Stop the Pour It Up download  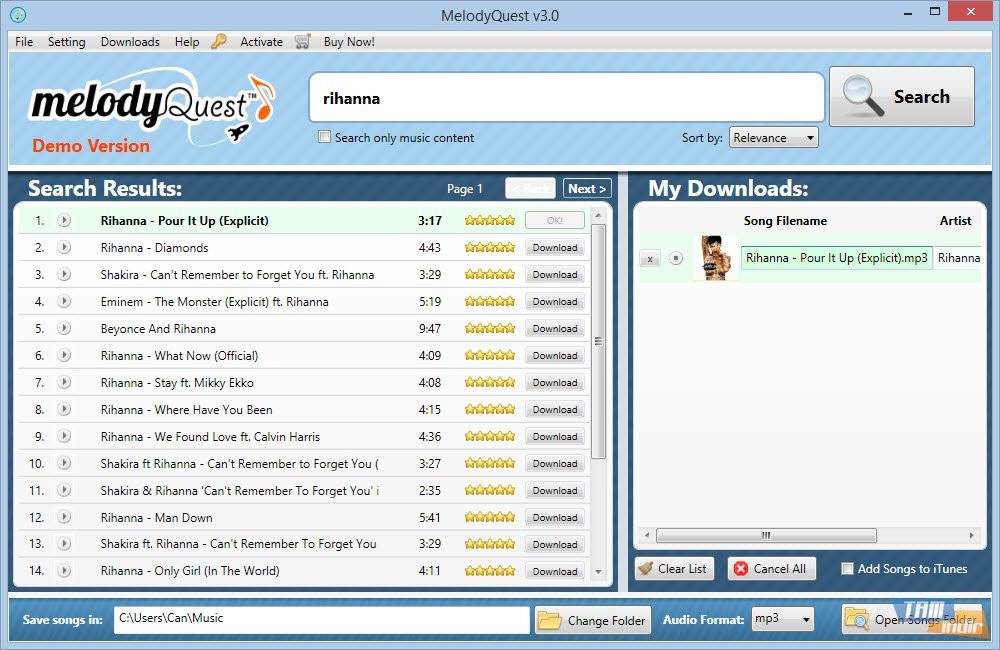click(676, 259)
